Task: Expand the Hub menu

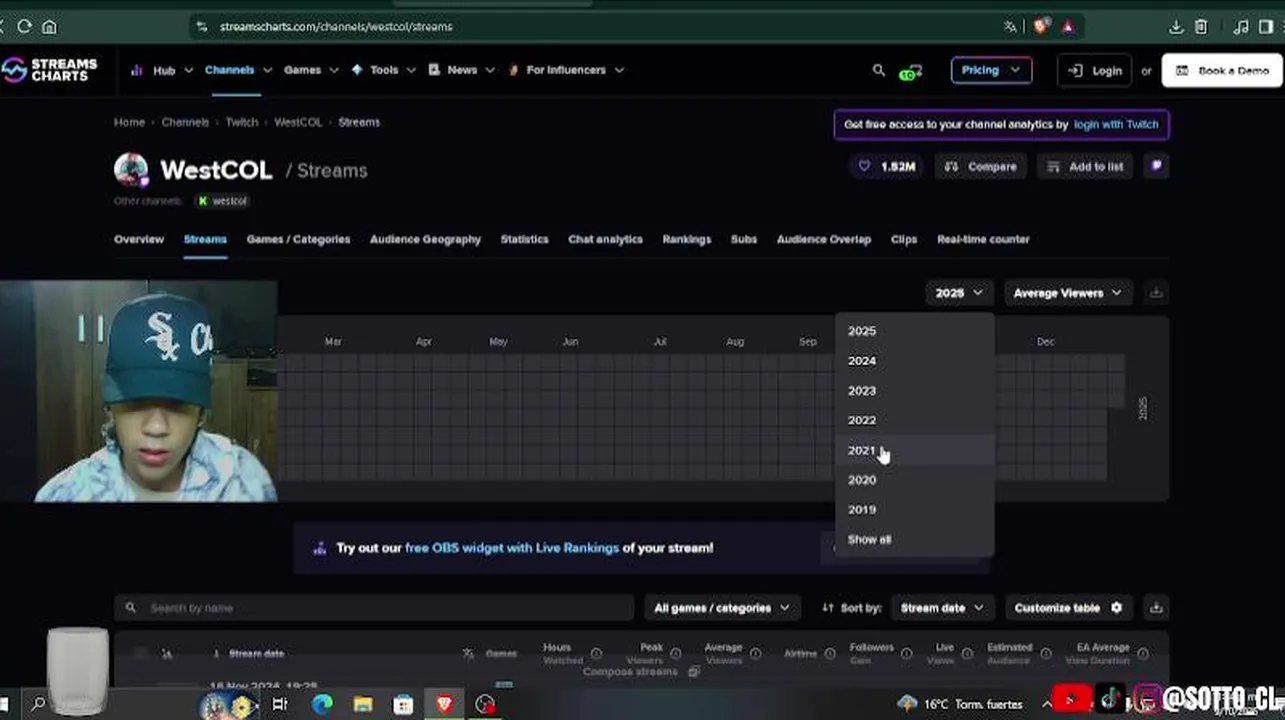Action: [161, 70]
